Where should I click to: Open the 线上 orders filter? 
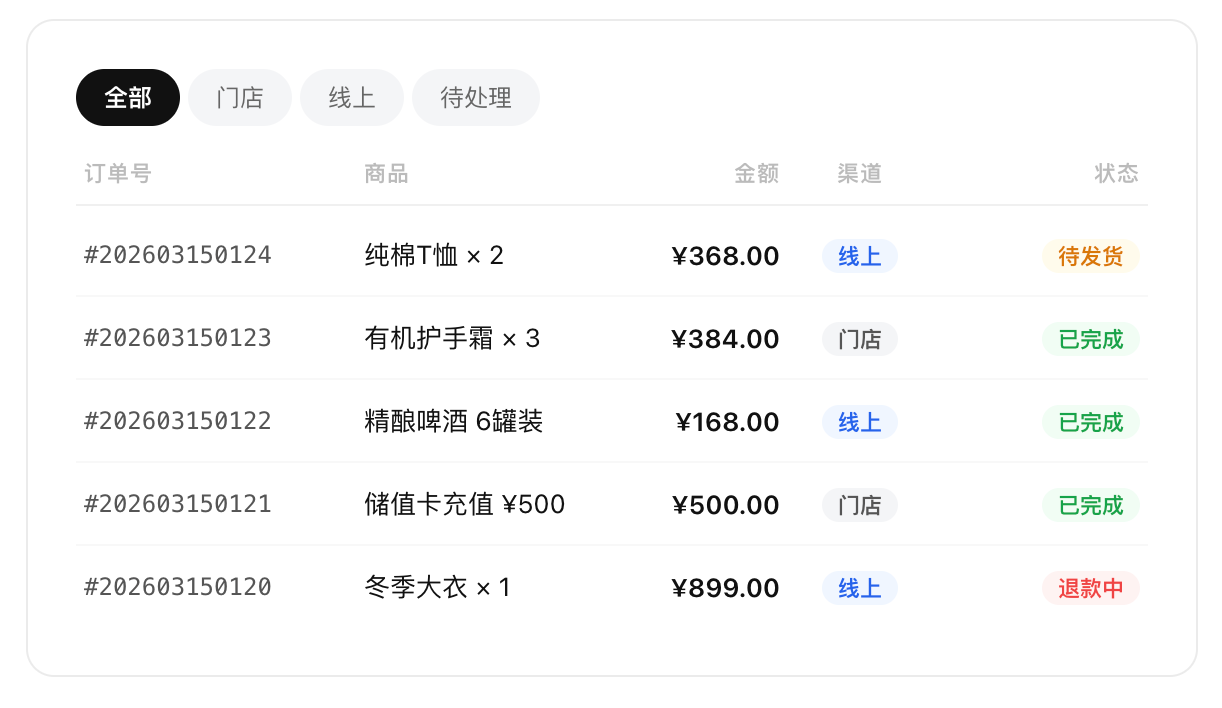pyautogui.click(x=351, y=97)
